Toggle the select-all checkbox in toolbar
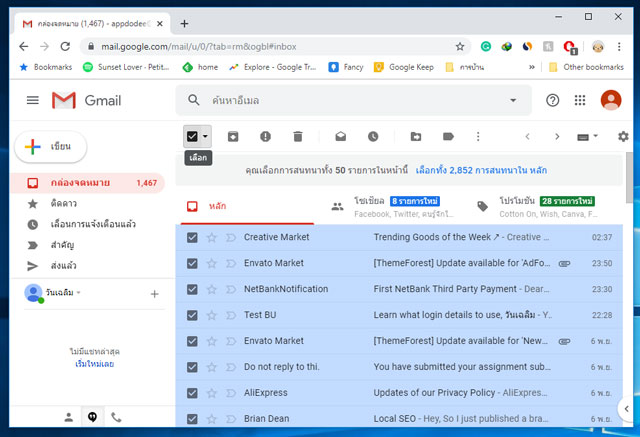The height and width of the screenshot is (437, 640). [192, 136]
